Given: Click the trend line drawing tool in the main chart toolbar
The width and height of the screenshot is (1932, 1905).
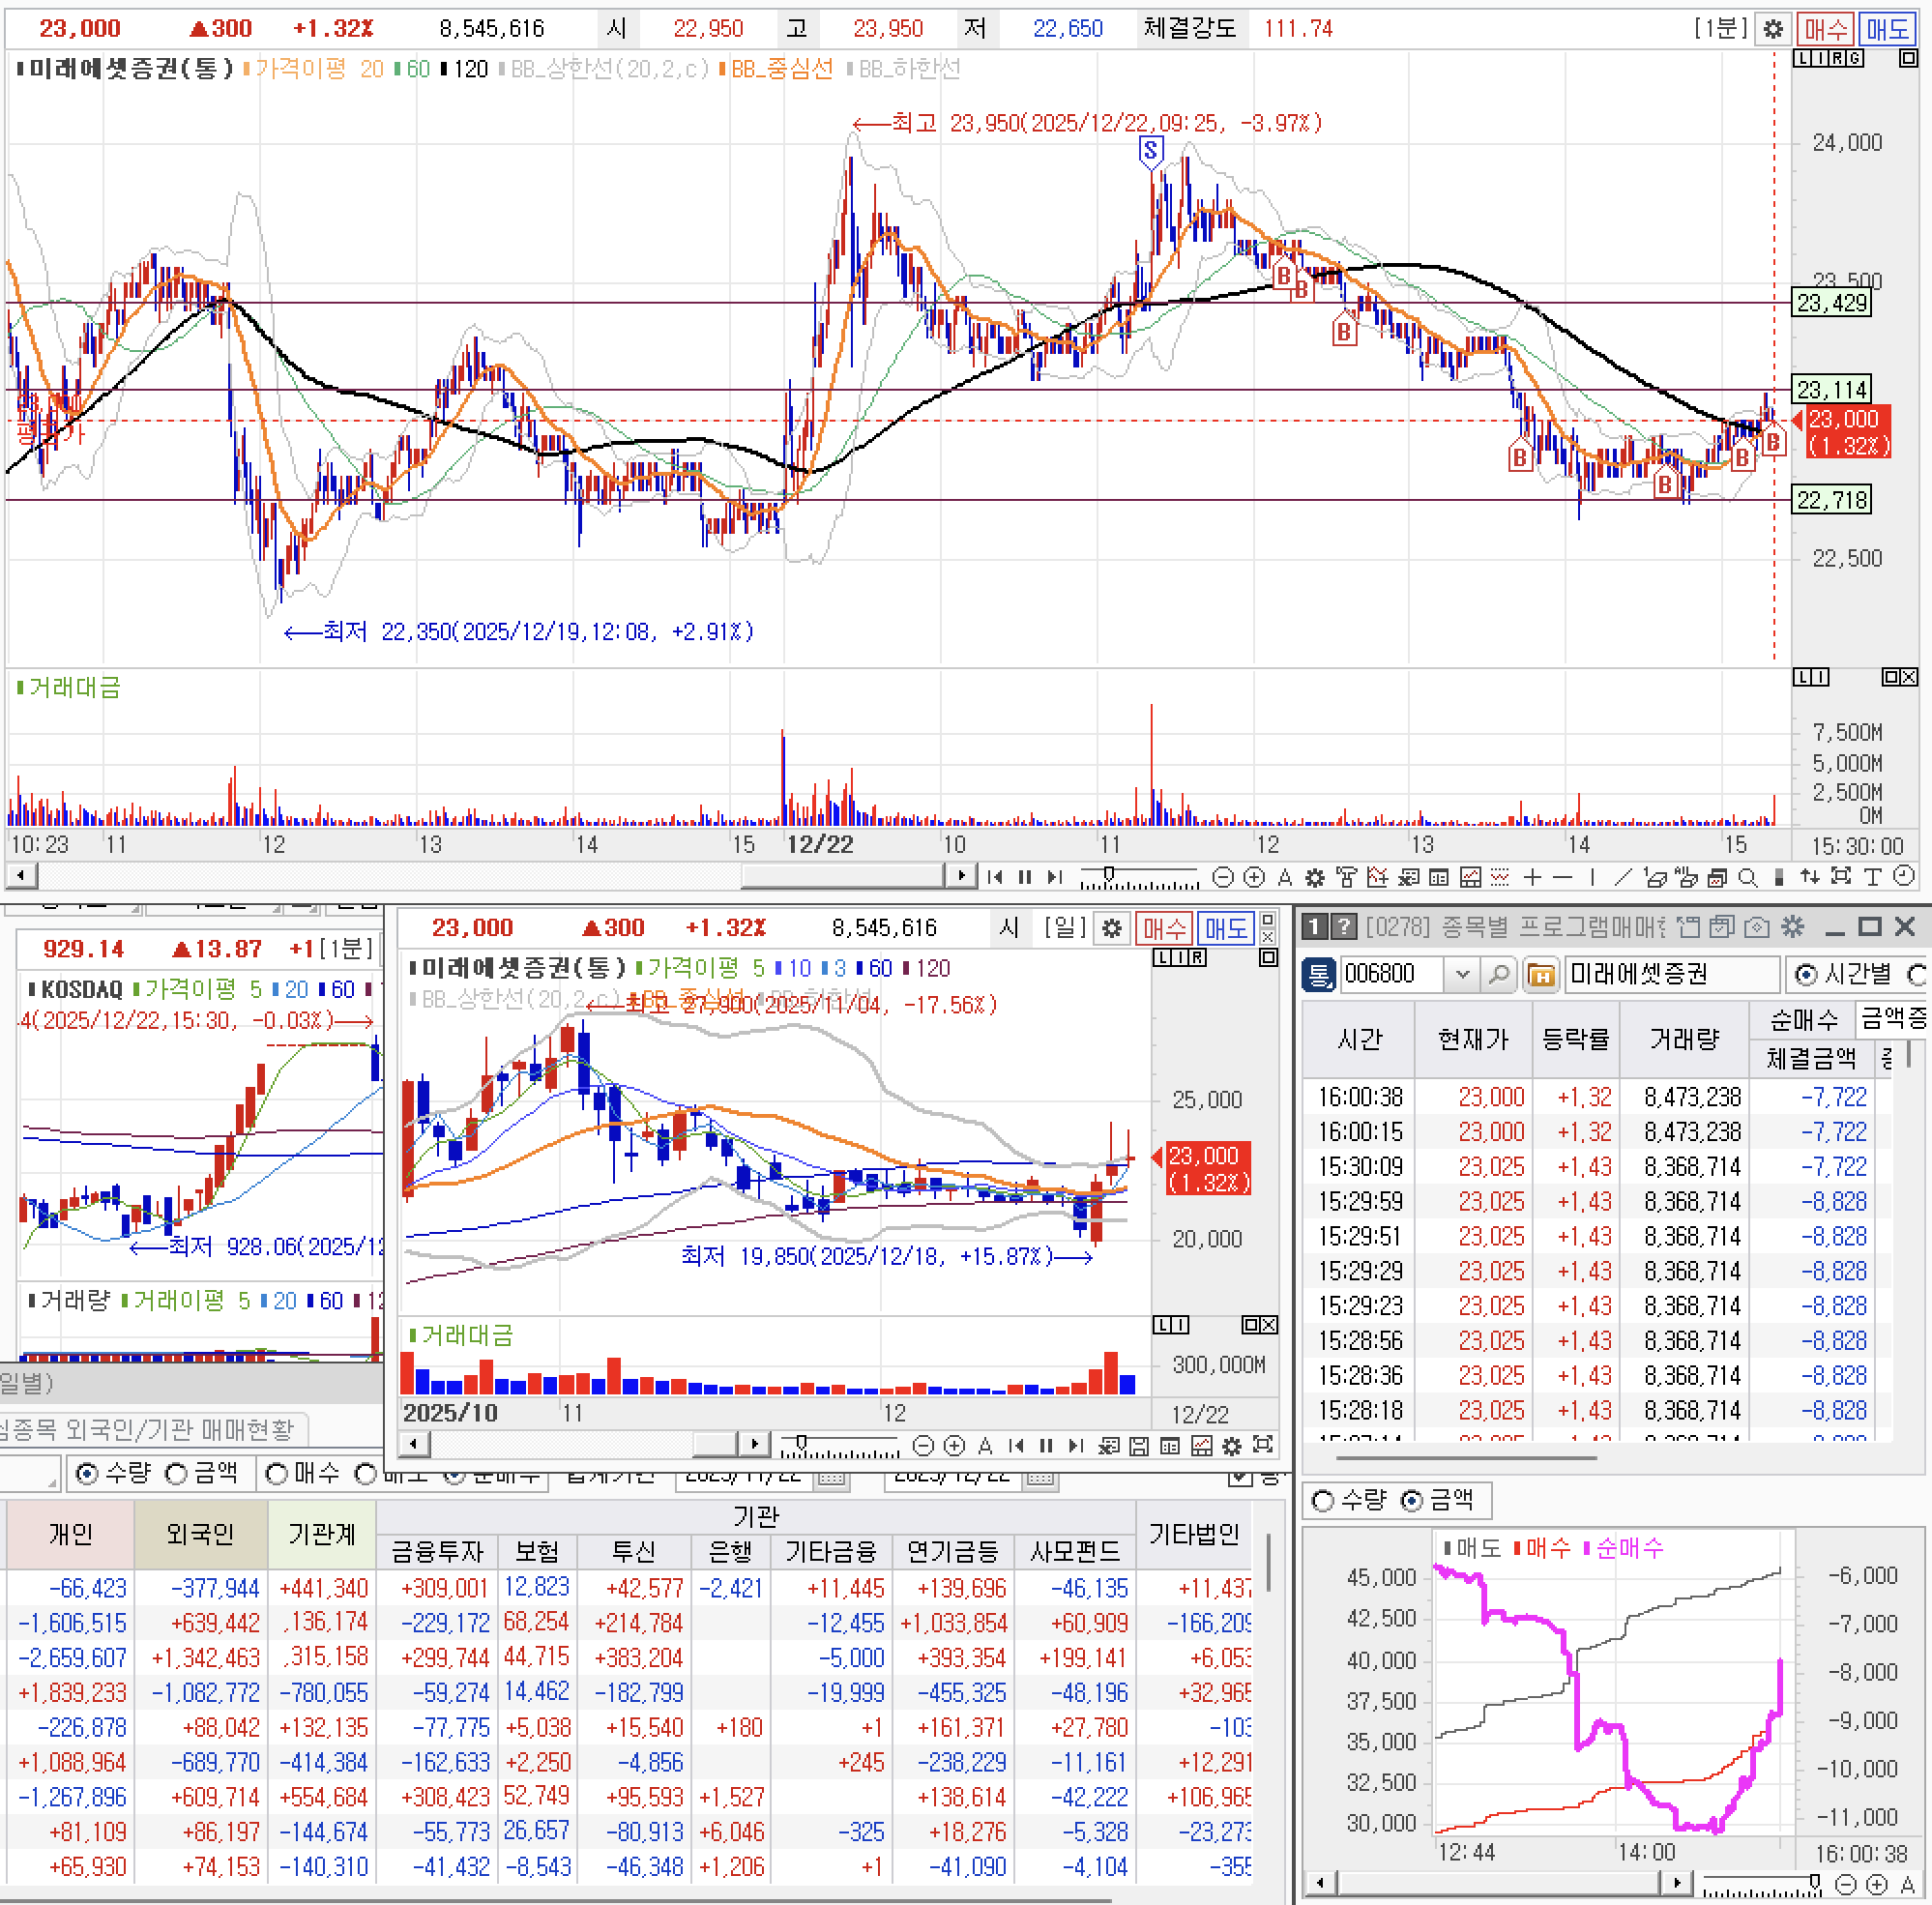Looking at the screenshot, I should (x=1622, y=877).
